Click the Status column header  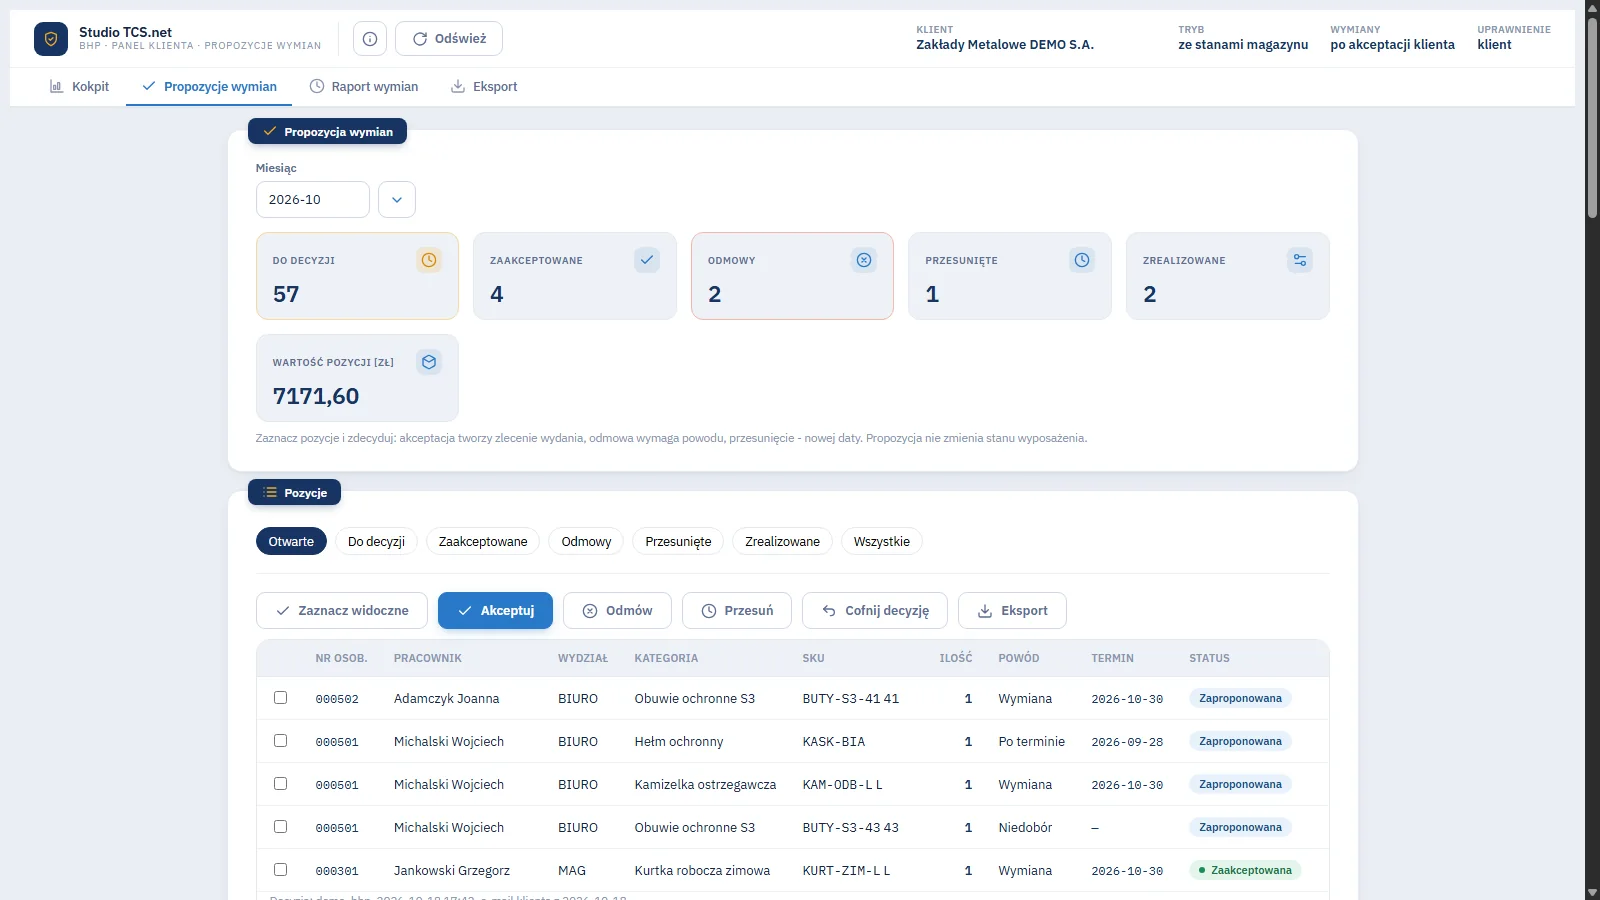coord(1209,658)
